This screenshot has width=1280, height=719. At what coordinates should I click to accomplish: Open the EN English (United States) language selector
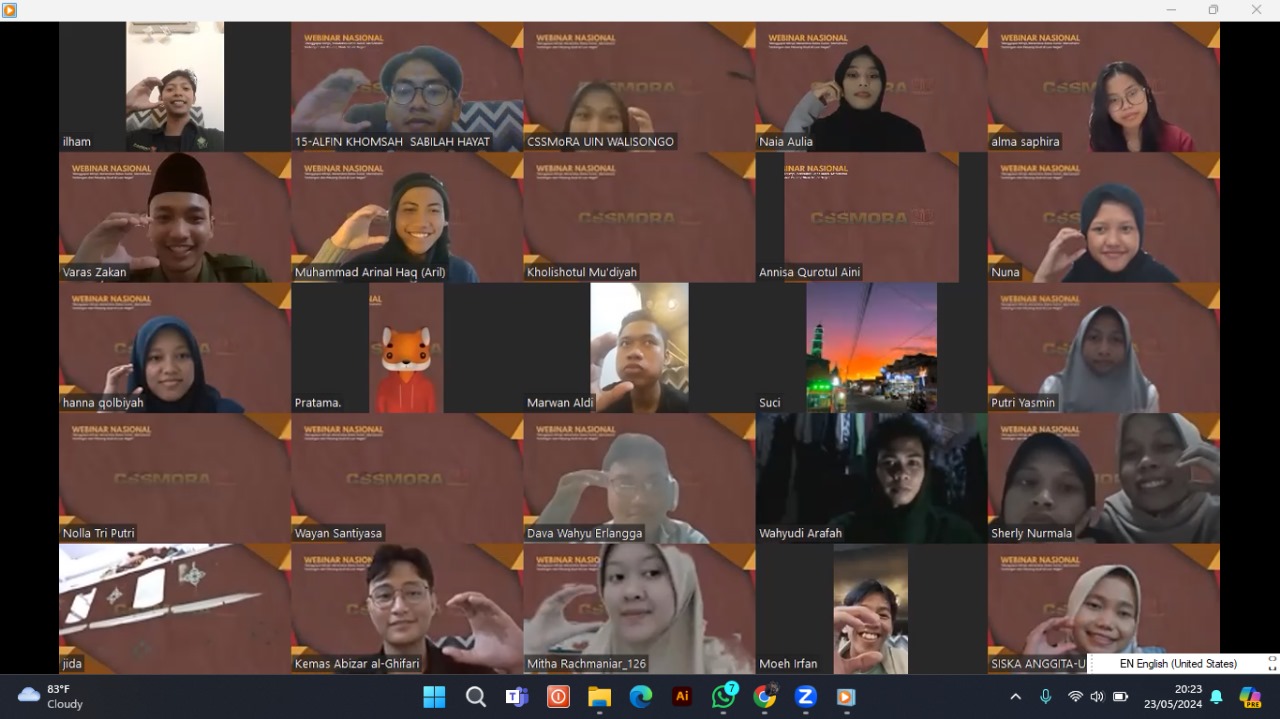pos(1177,664)
